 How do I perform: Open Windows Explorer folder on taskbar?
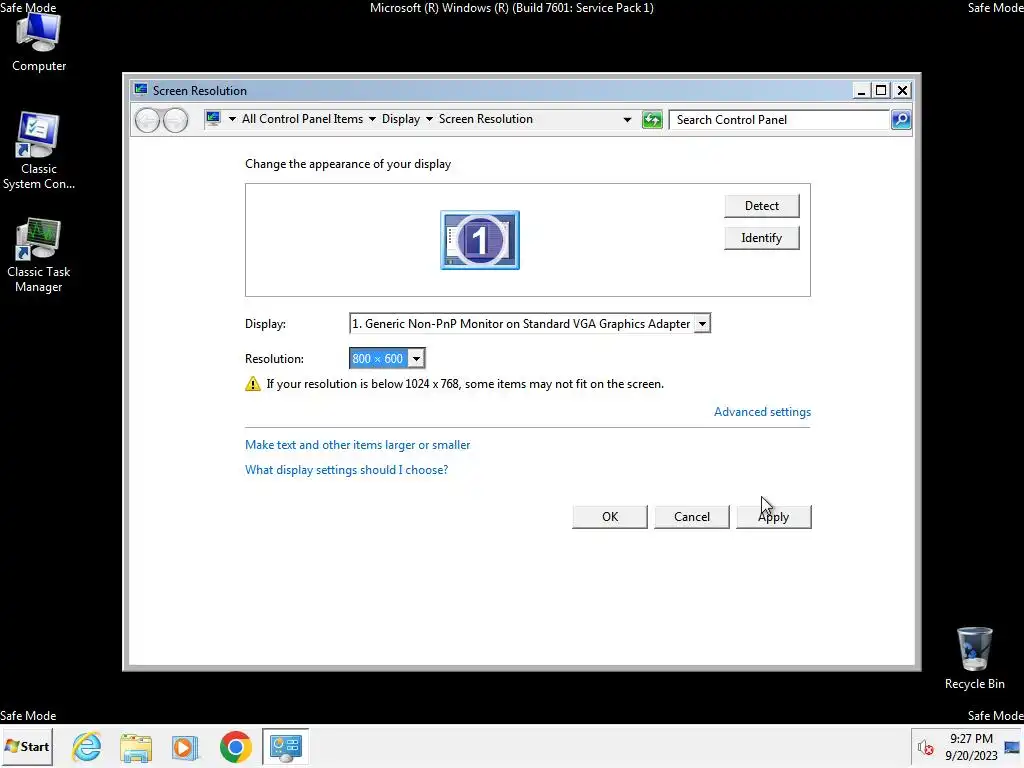tap(136, 746)
